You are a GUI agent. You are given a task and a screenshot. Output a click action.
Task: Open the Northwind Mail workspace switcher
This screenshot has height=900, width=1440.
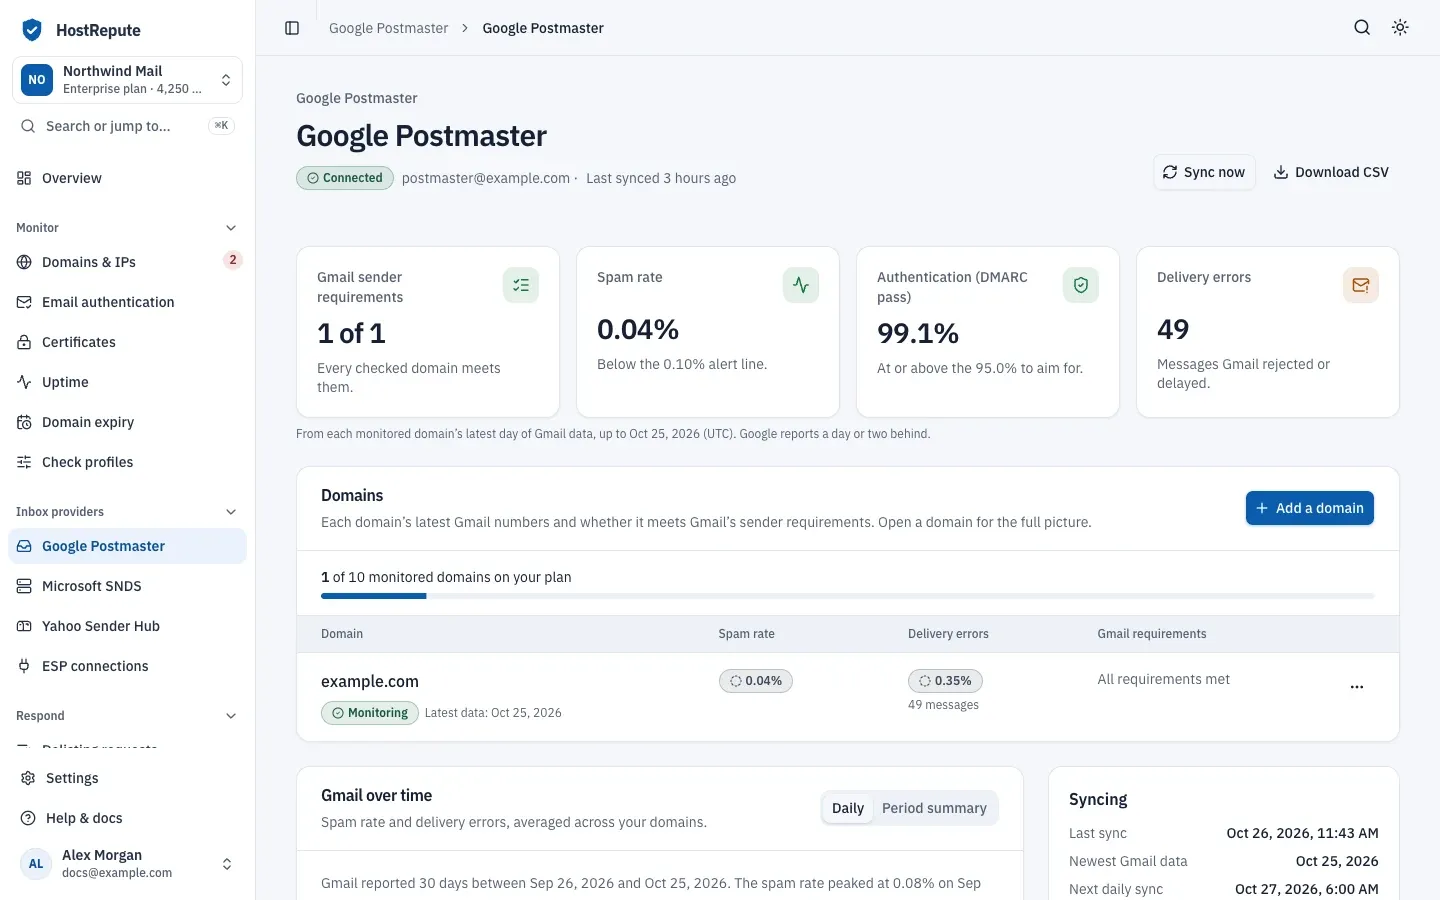pyautogui.click(x=127, y=80)
